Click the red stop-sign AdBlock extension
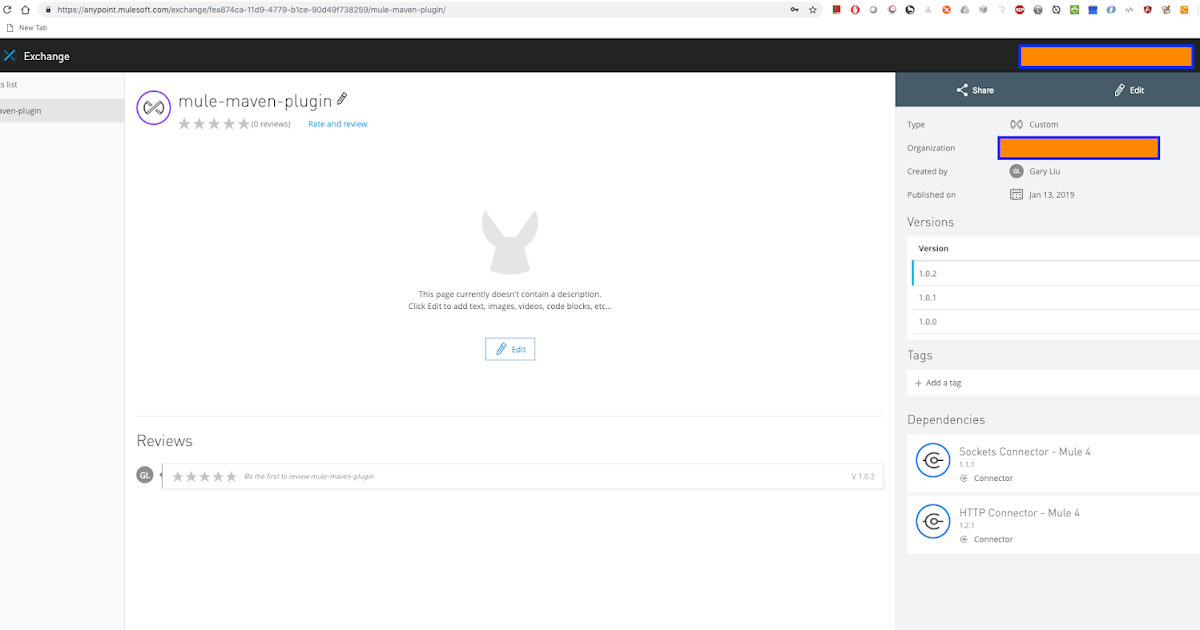 tap(1019, 9)
